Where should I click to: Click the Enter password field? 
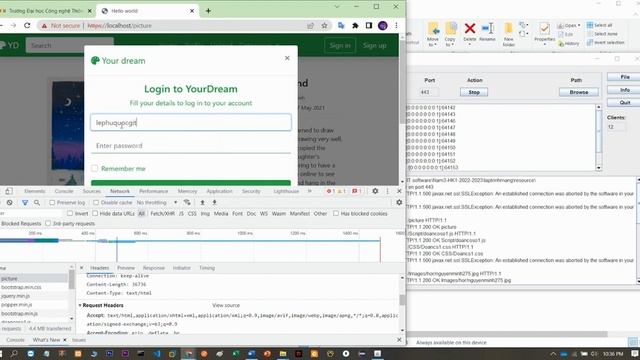click(191, 146)
